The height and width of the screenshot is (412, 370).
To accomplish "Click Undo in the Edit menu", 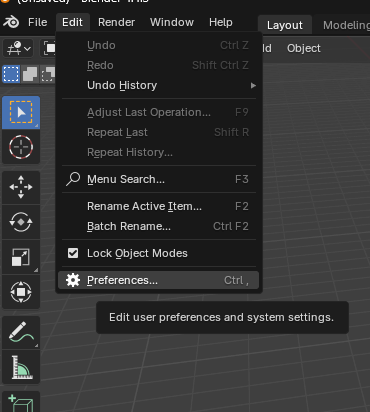I will pyautogui.click(x=159, y=45).
